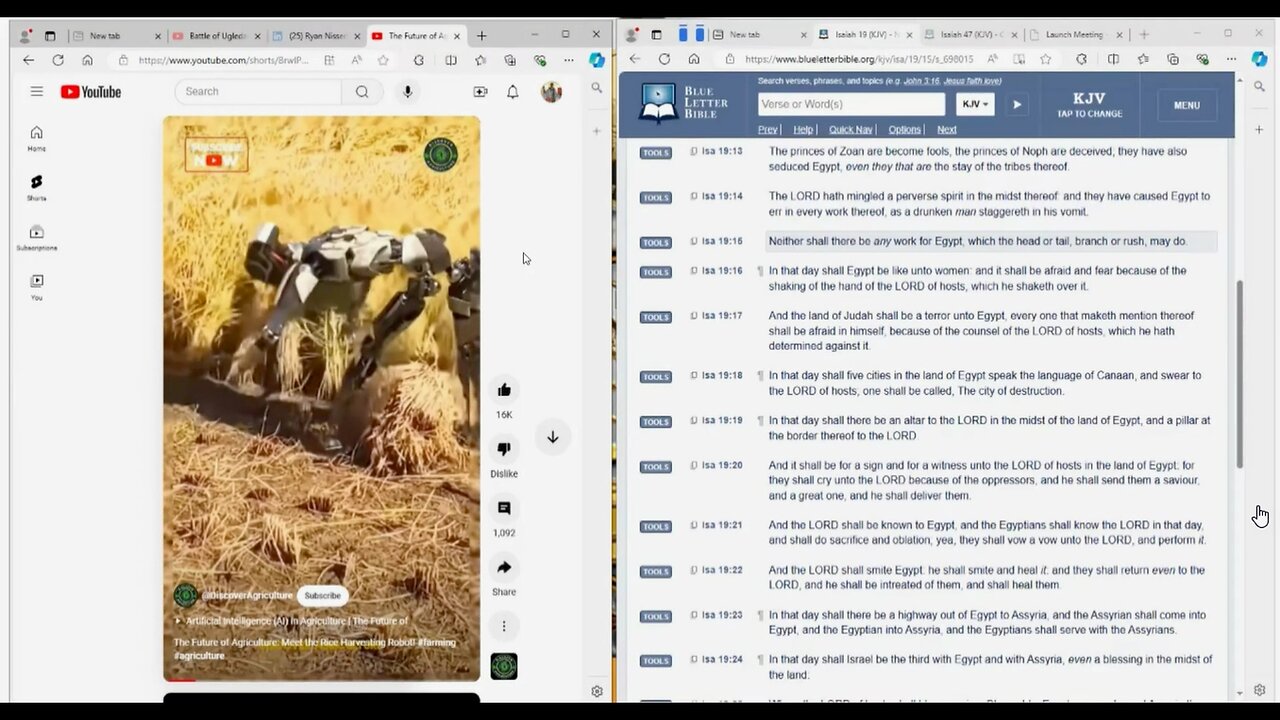Go to YouTube Home in sidebar
This screenshot has height=720, width=1280.
pyautogui.click(x=36, y=138)
